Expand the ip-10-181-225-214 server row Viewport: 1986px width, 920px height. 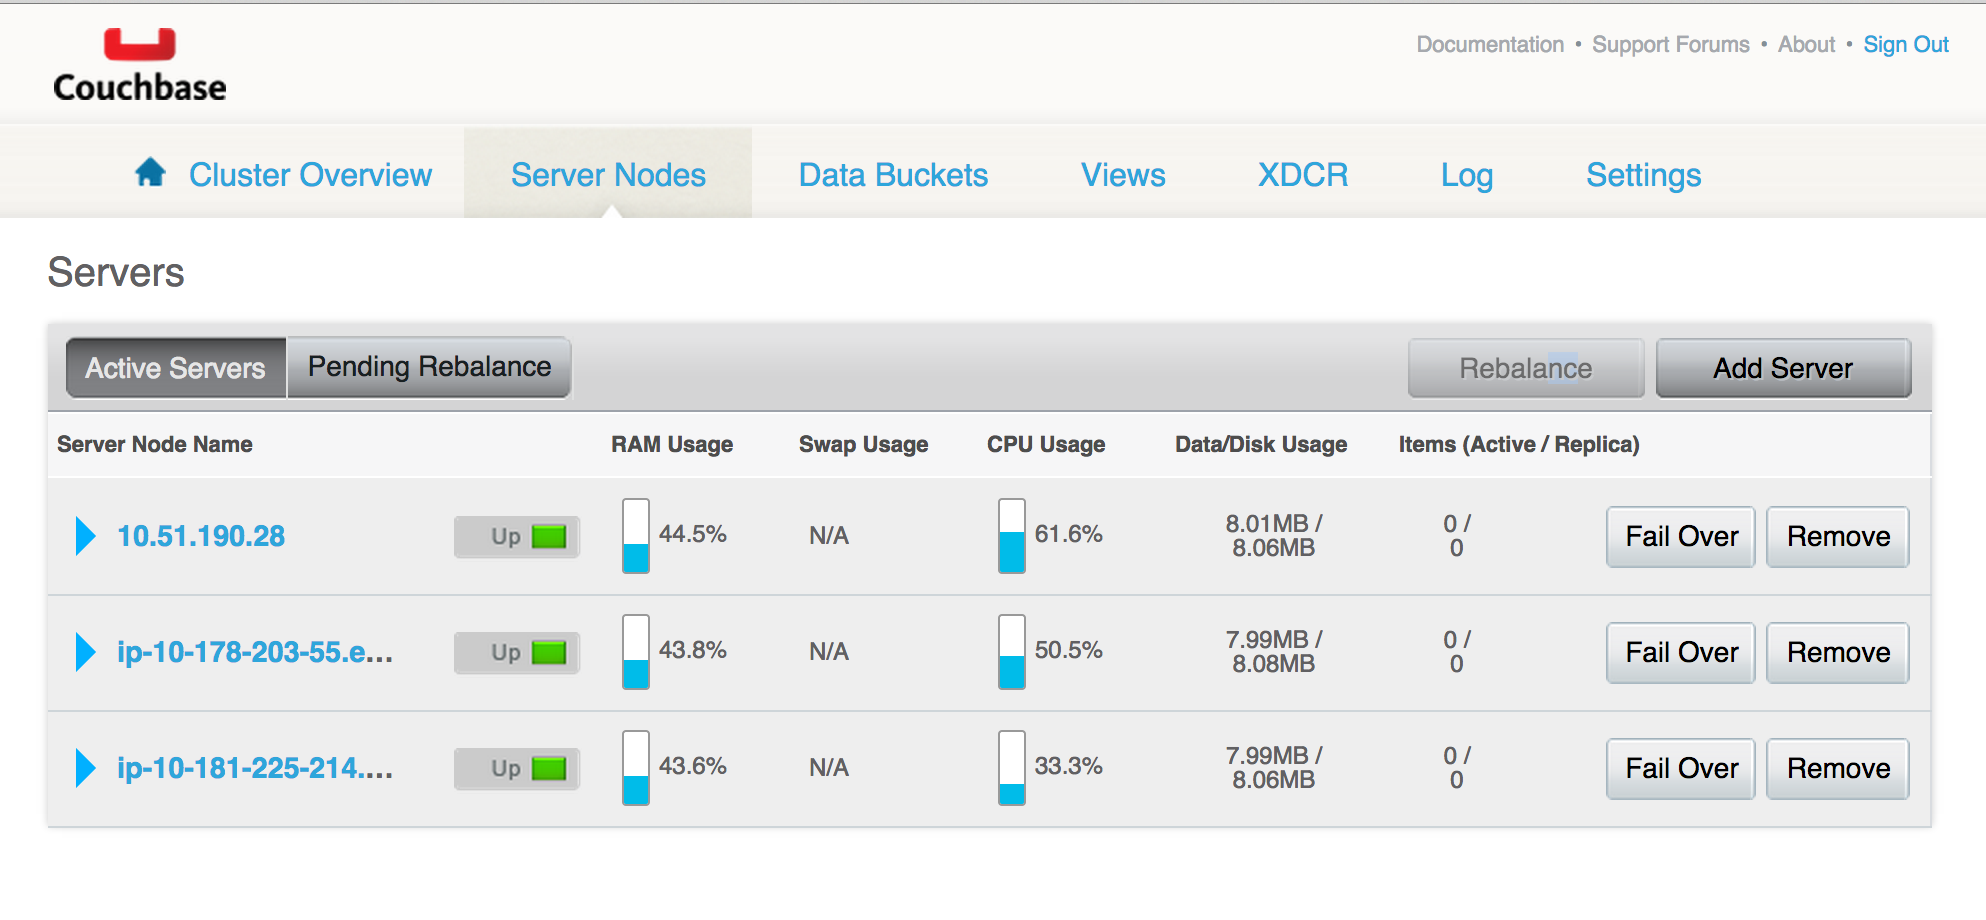pyautogui.click(x=86, y=768)
